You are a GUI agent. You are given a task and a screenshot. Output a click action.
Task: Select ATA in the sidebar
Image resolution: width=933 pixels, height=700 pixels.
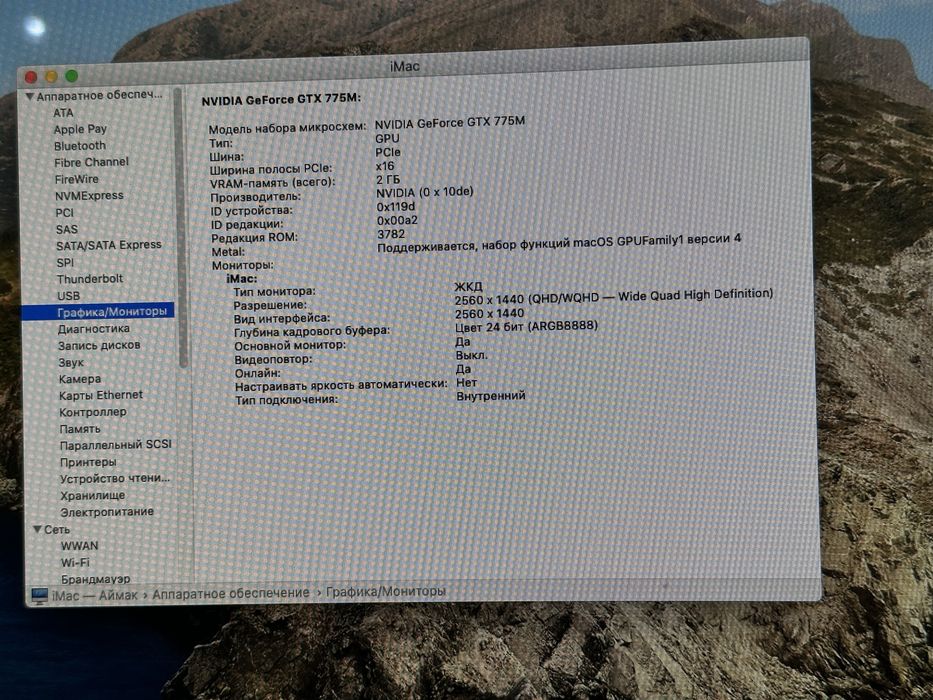click(x=63, y=112)
